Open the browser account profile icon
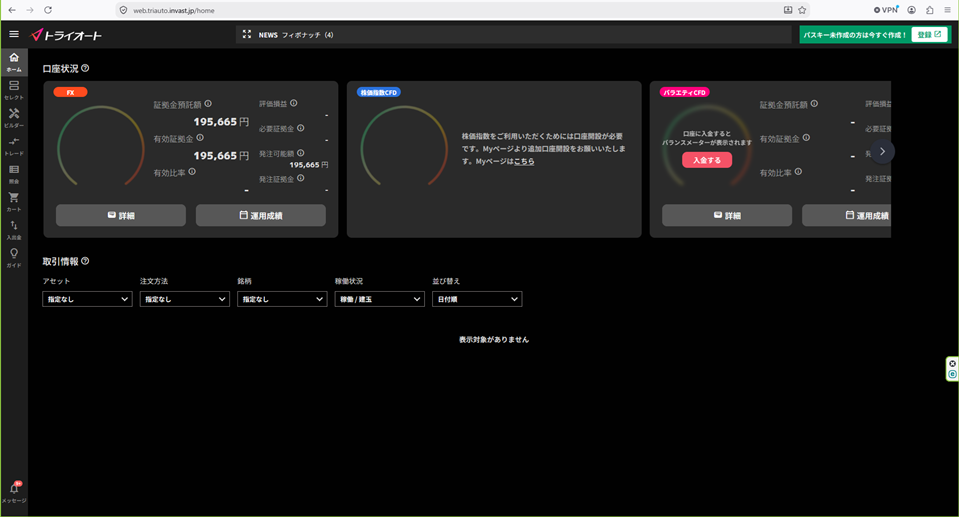Image resolution: width=959 pixels, height=517 pixels. coord(911,10)
